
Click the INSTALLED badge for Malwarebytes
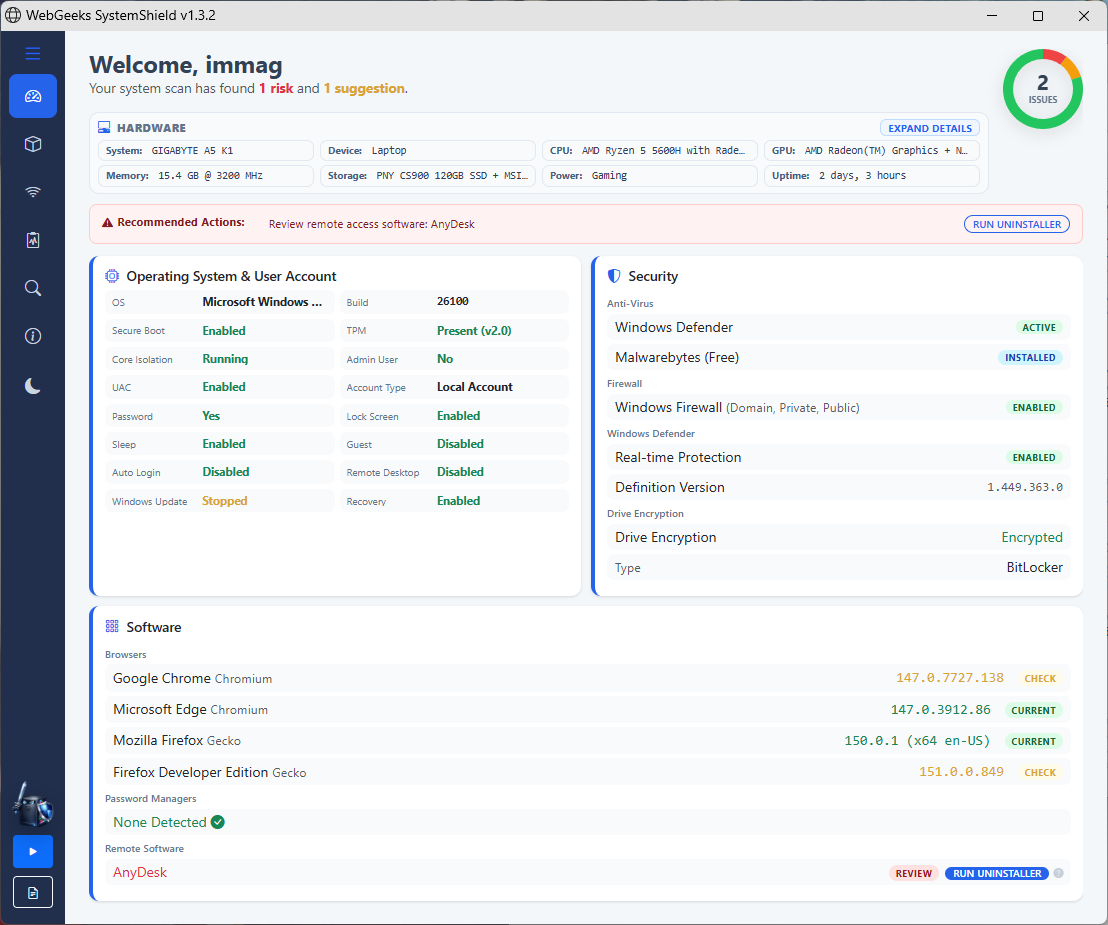[1030, 358]
